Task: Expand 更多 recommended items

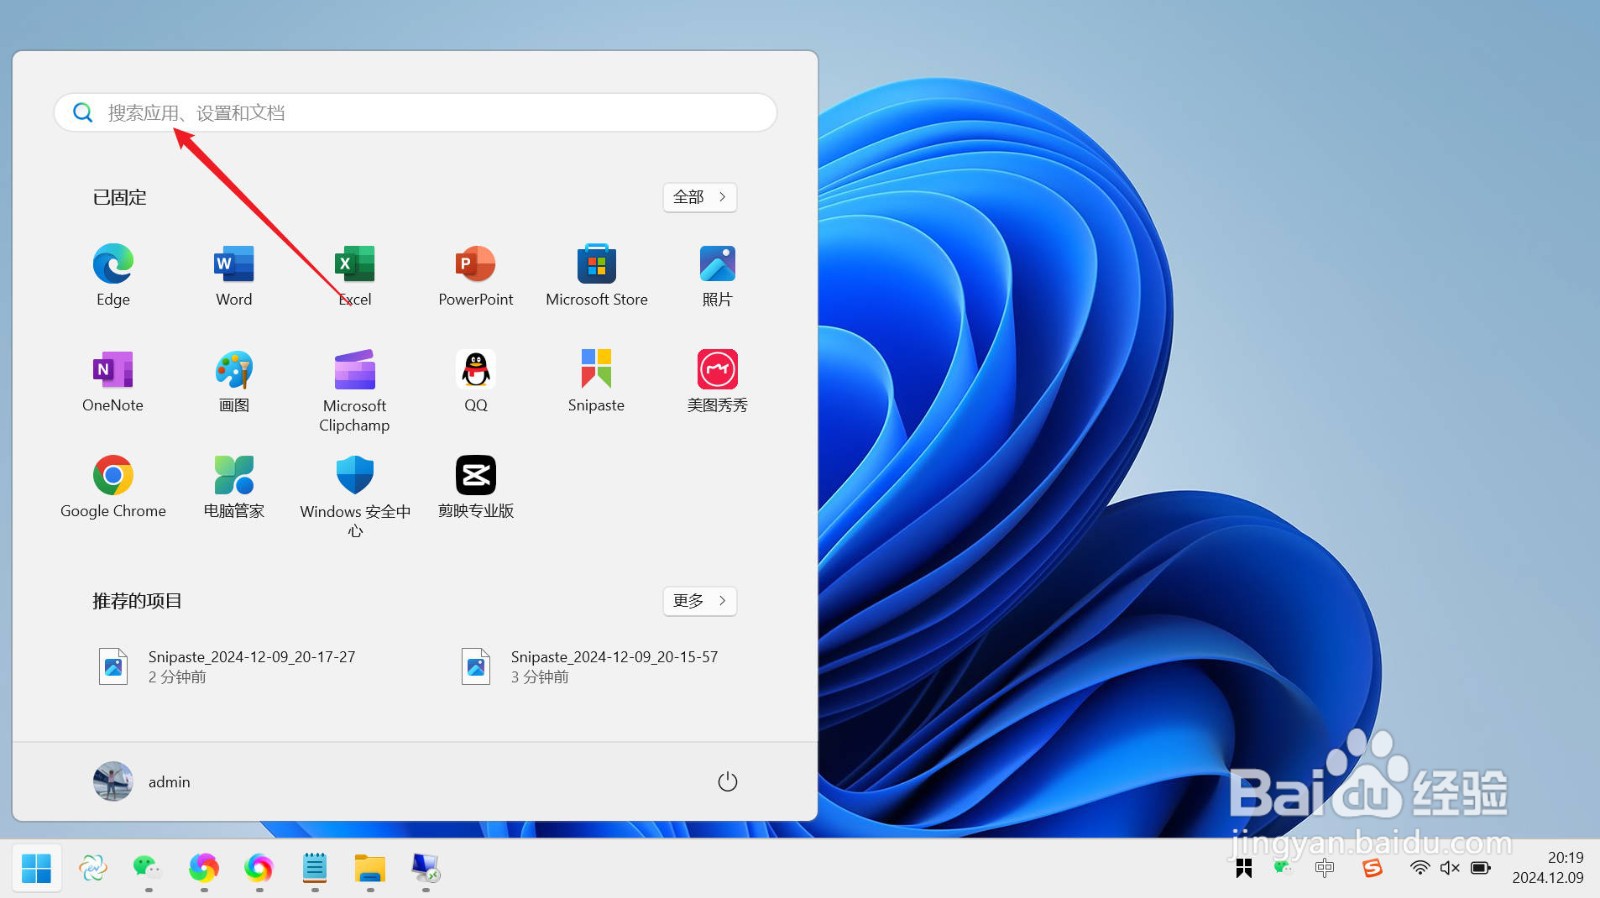Action: (x=700, y=601)
